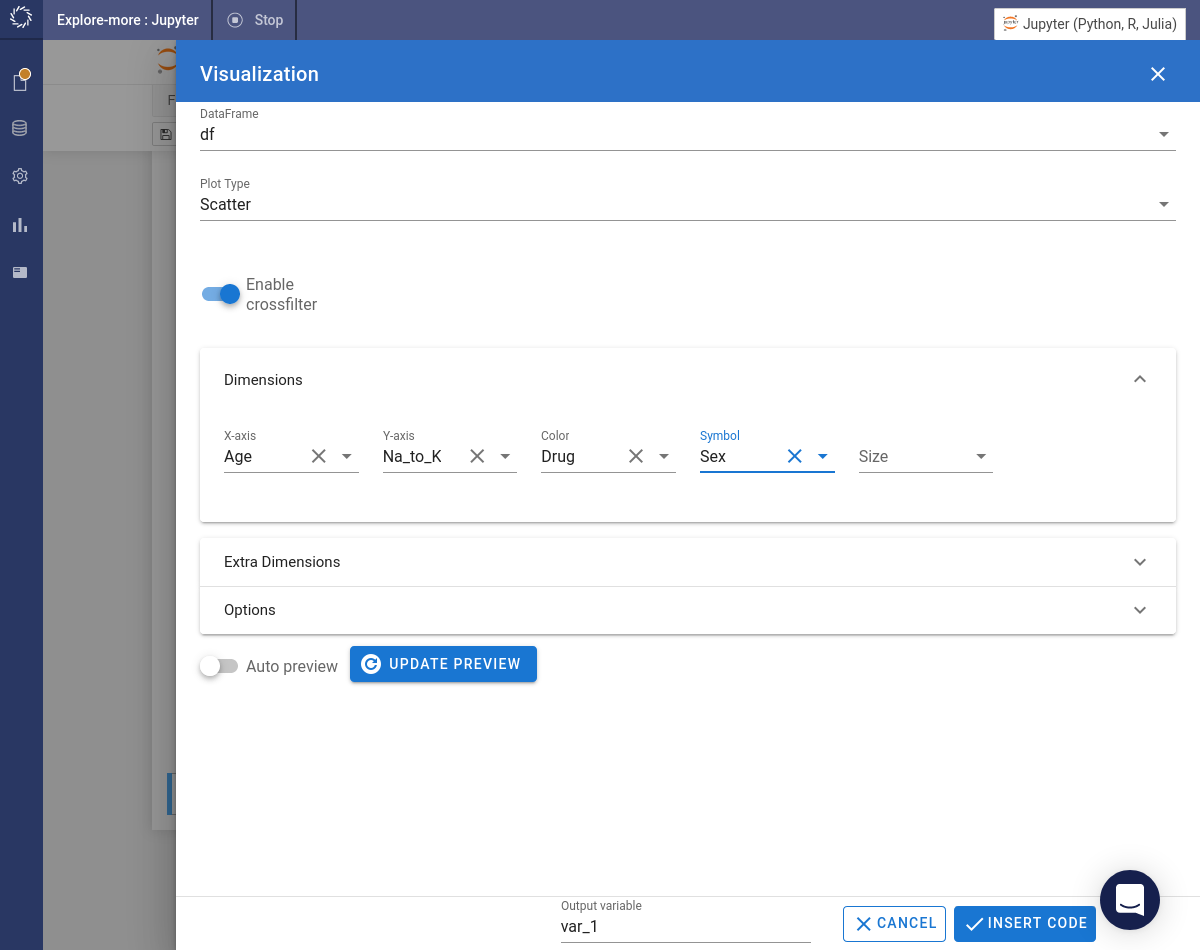Click the INSERT CODE button
1200x950 pixels.
1025,924
